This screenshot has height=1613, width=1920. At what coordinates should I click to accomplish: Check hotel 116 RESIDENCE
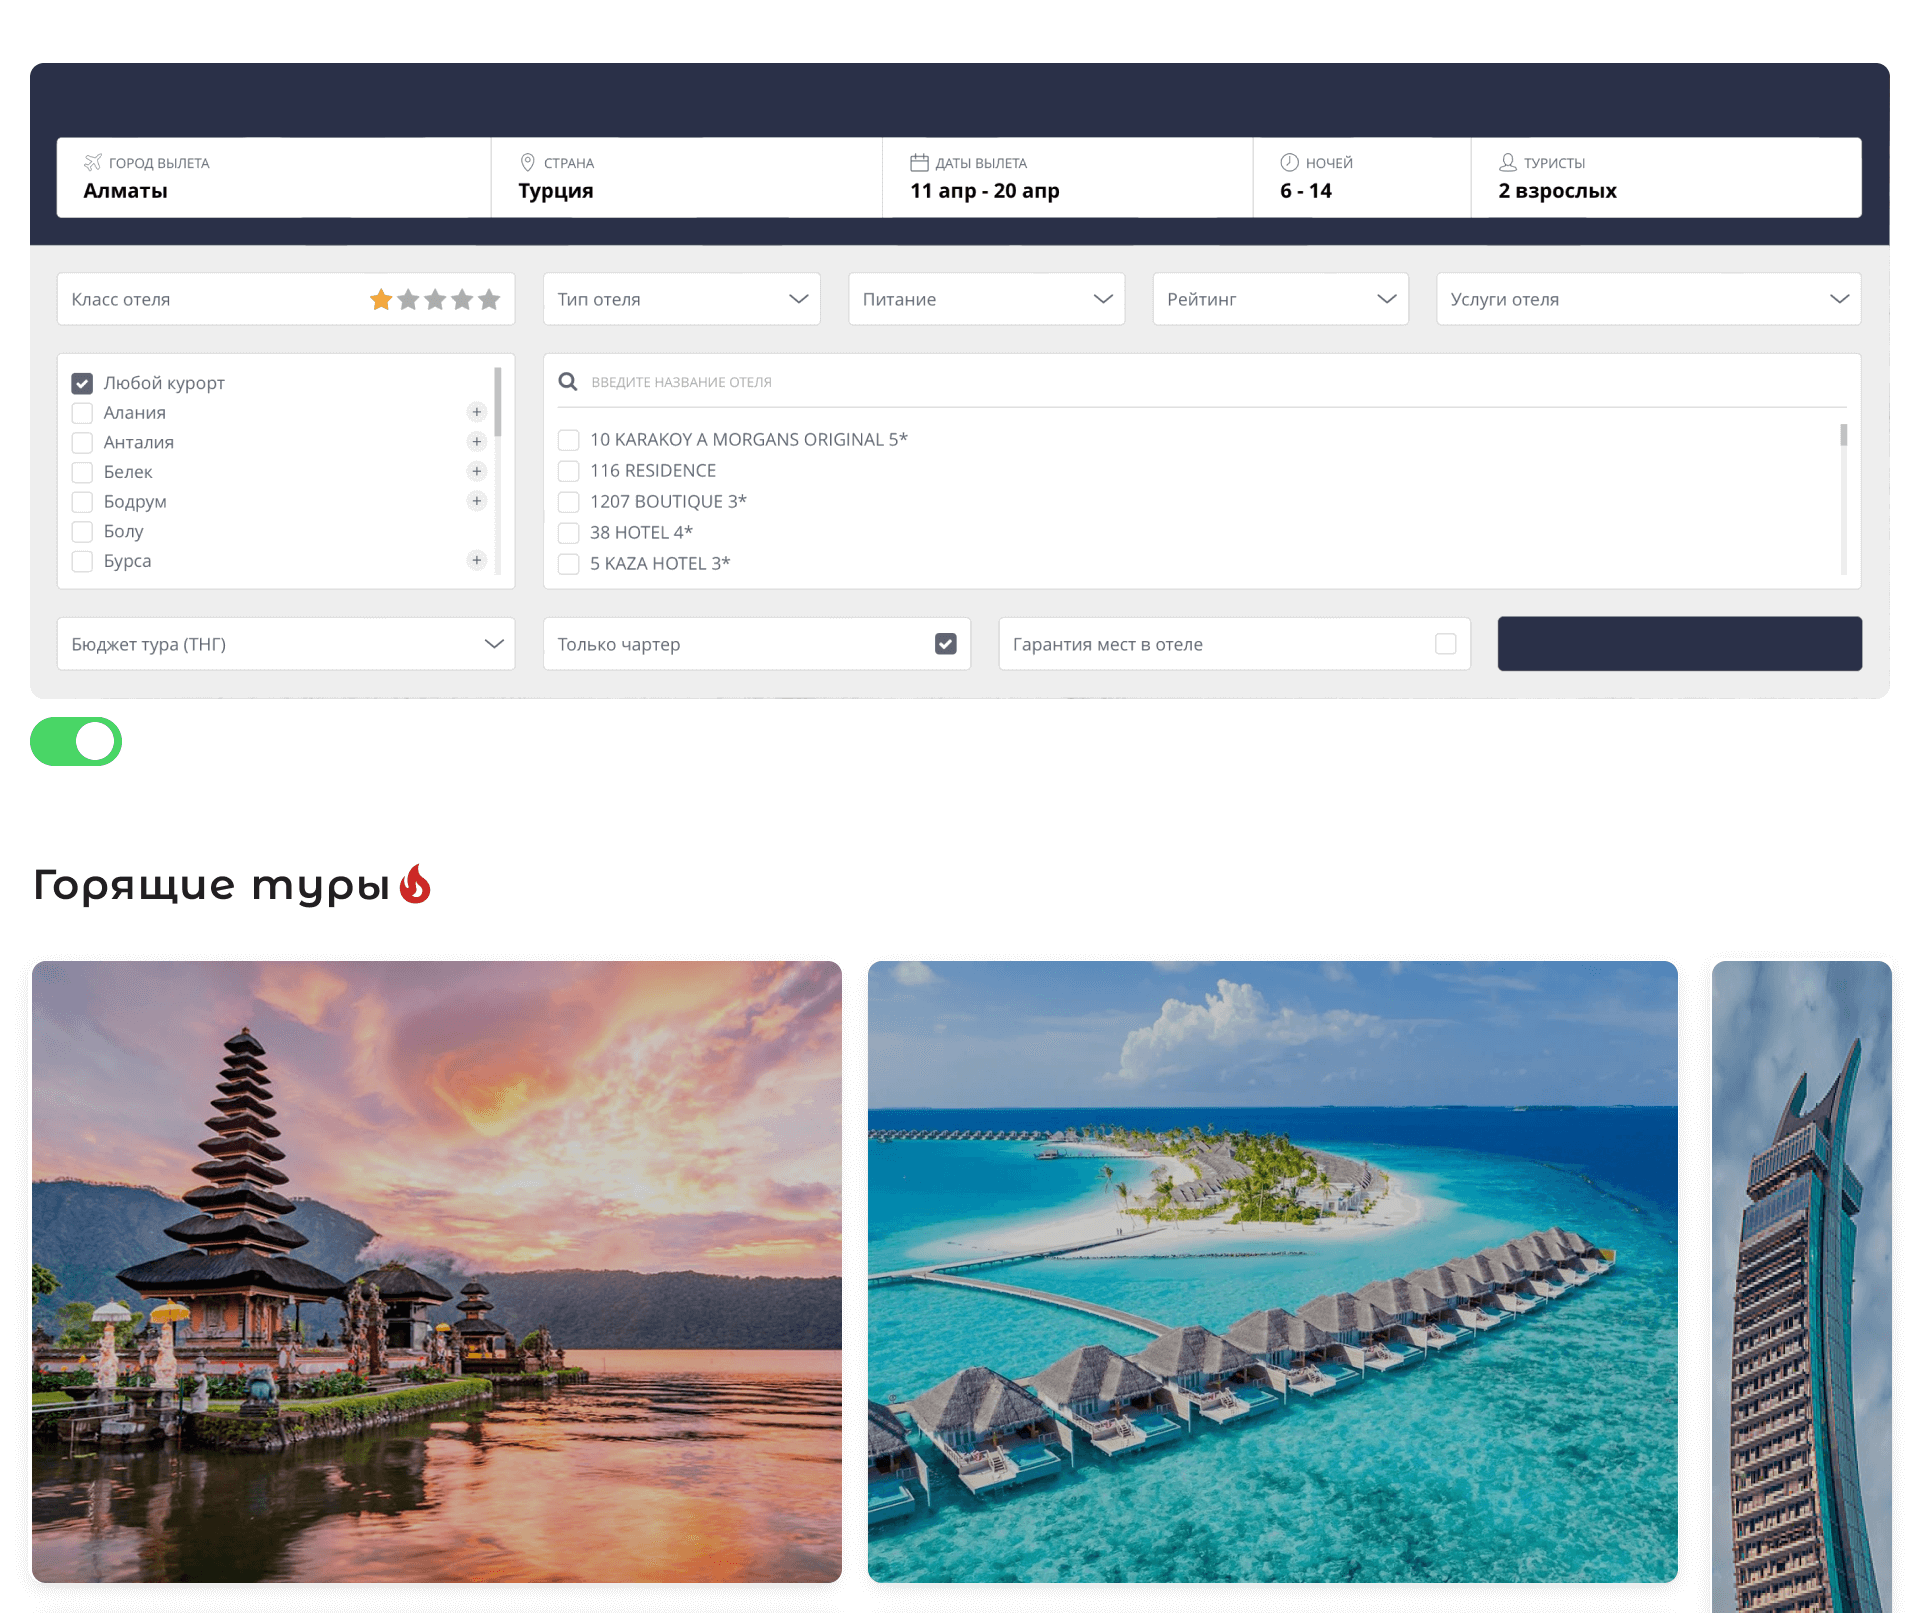point(569,471)
